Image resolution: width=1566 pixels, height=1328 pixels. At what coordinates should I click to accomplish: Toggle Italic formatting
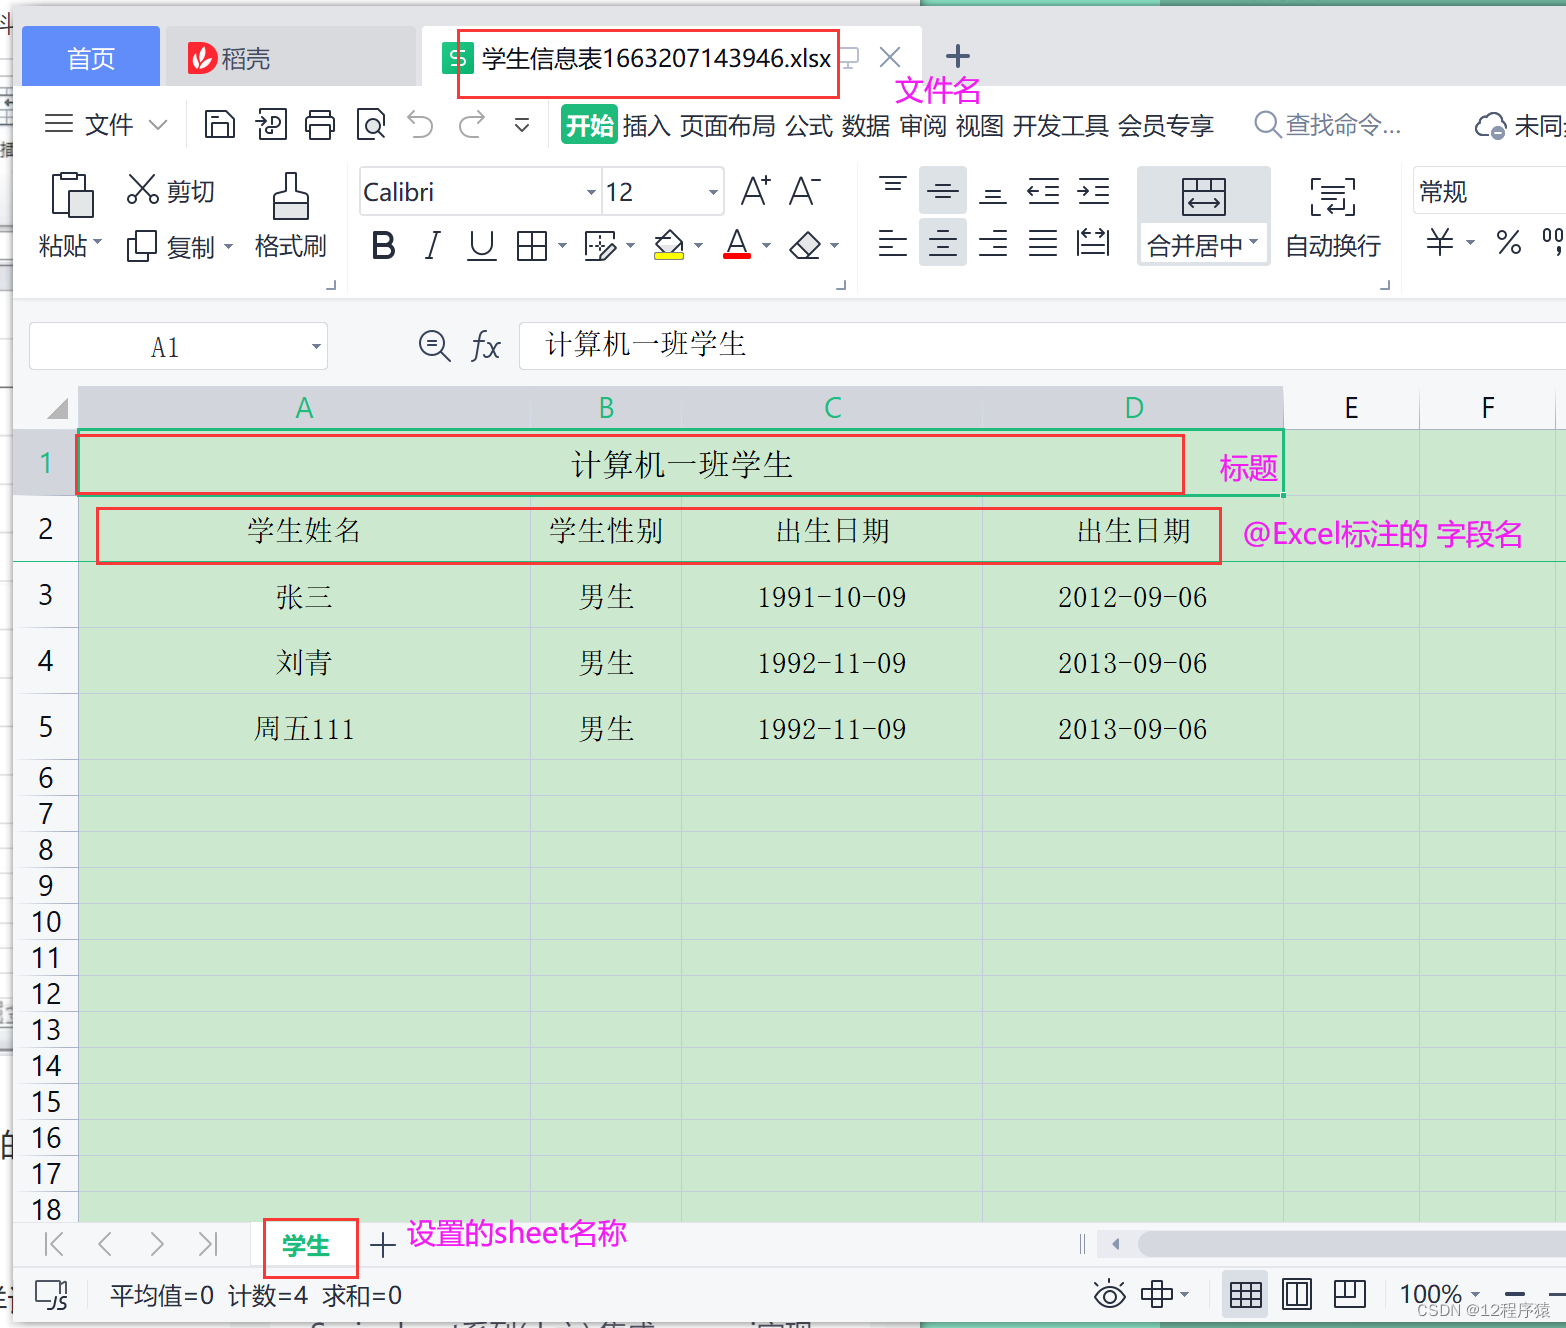[x=432, y=245]
